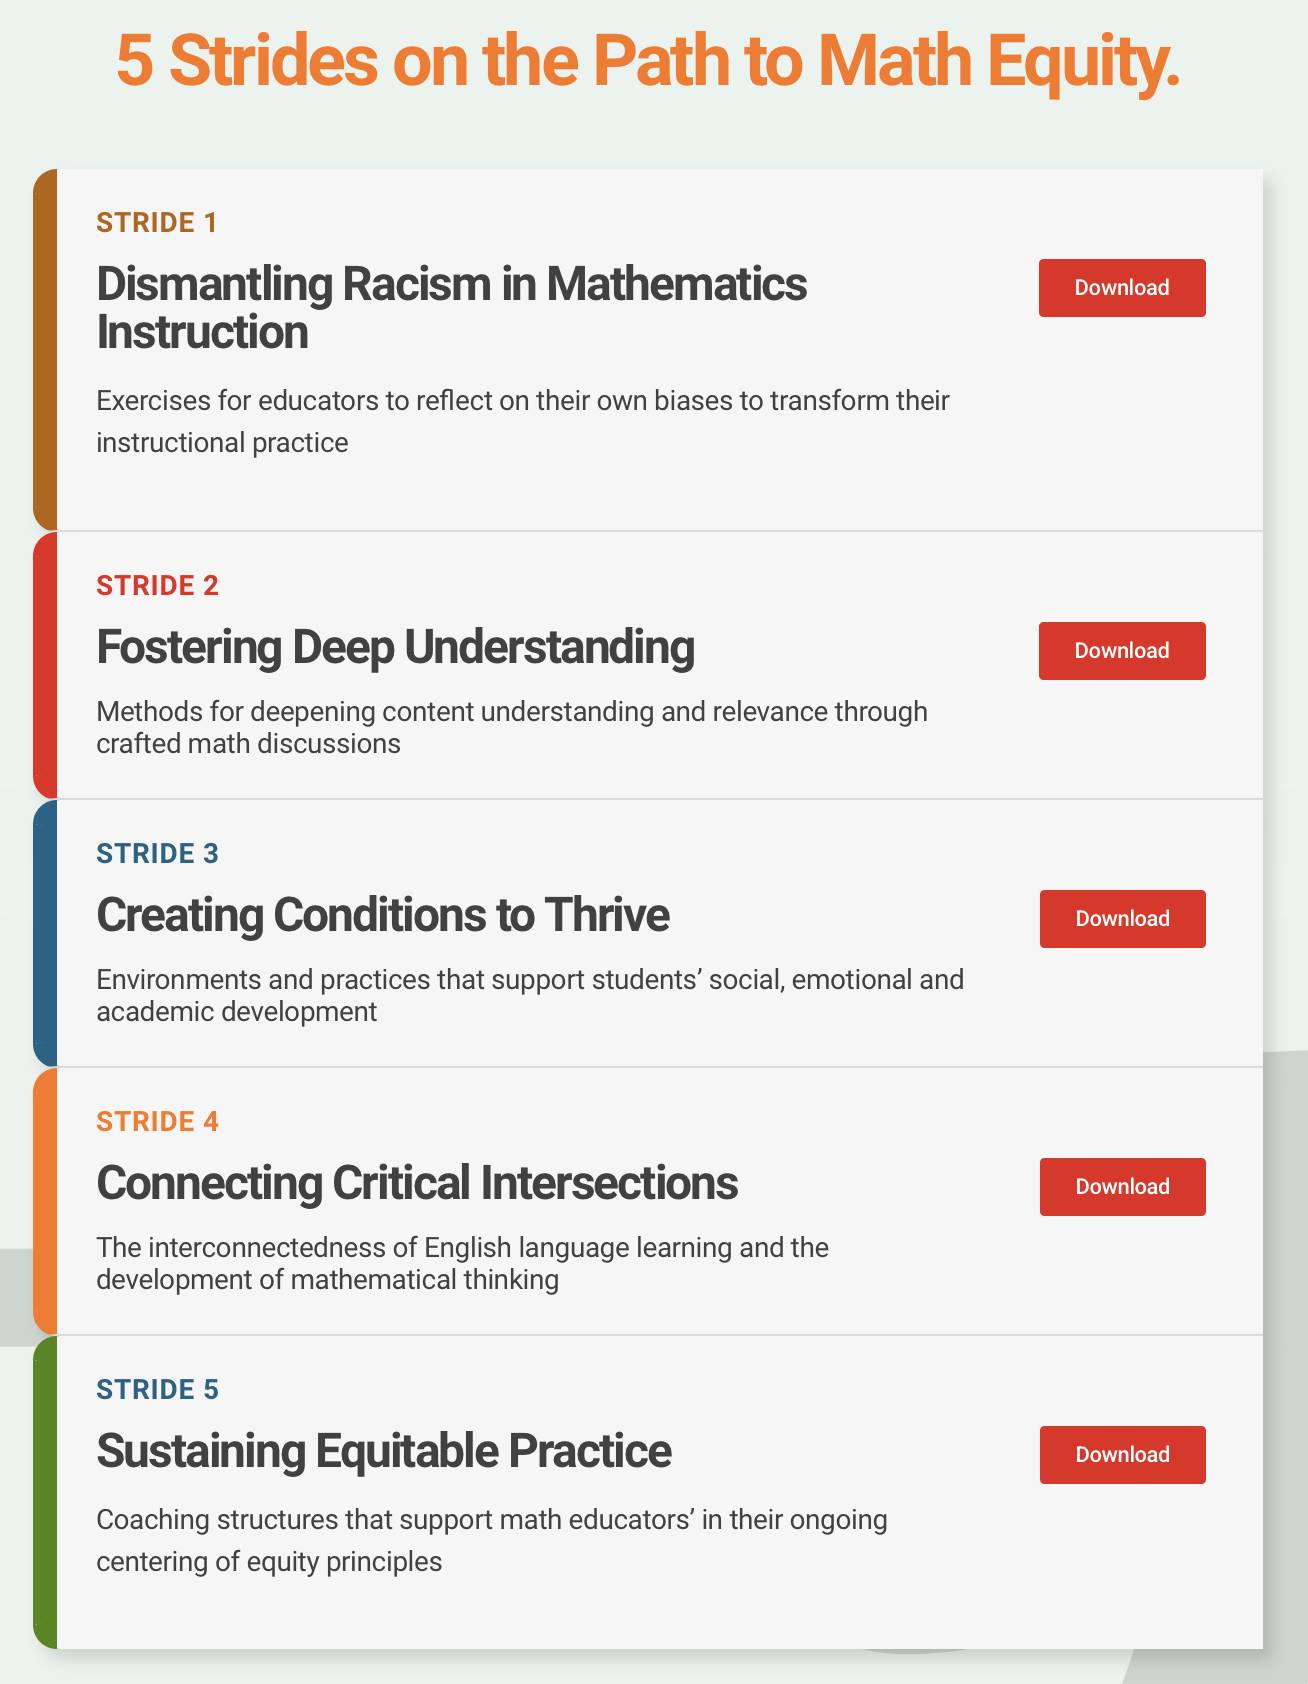Download the Fostering Deep Understanding guide
This screenshot has width=1308, height=1684.
(x=1122, y=651)
